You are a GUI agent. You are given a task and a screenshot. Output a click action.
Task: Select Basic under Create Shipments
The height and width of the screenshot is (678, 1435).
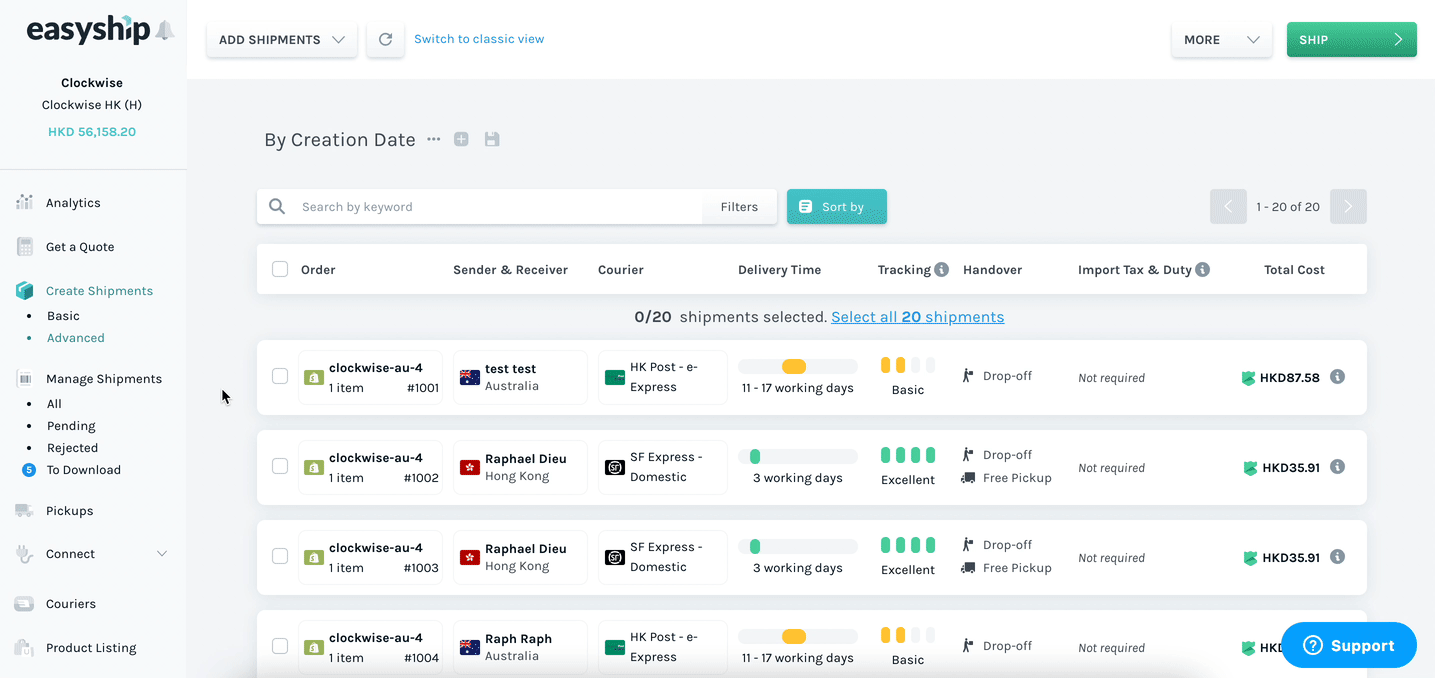coord(63,316)
